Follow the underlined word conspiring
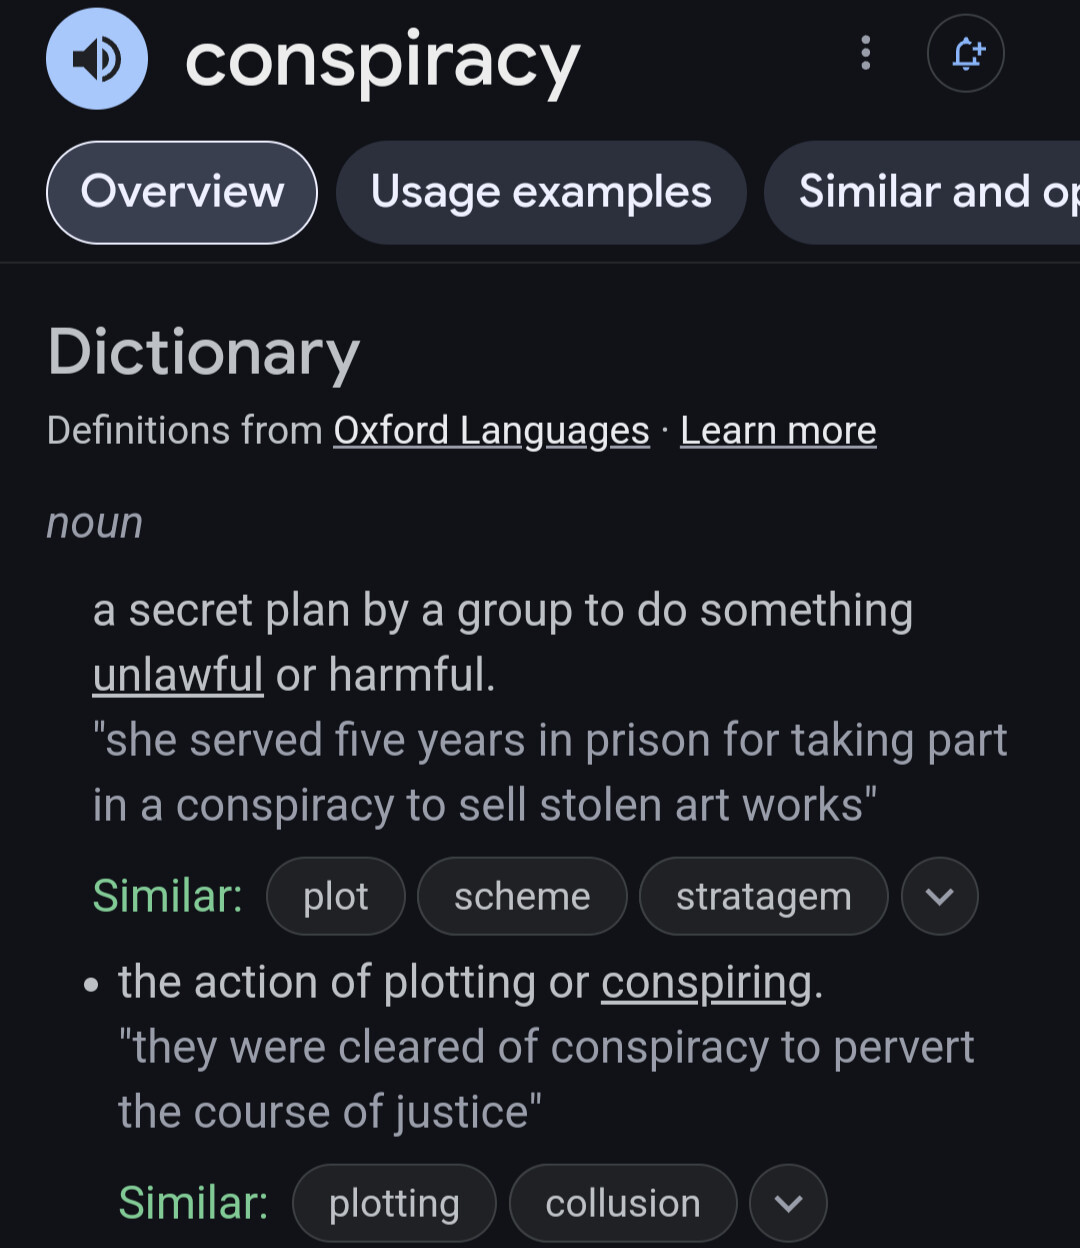 706,983
